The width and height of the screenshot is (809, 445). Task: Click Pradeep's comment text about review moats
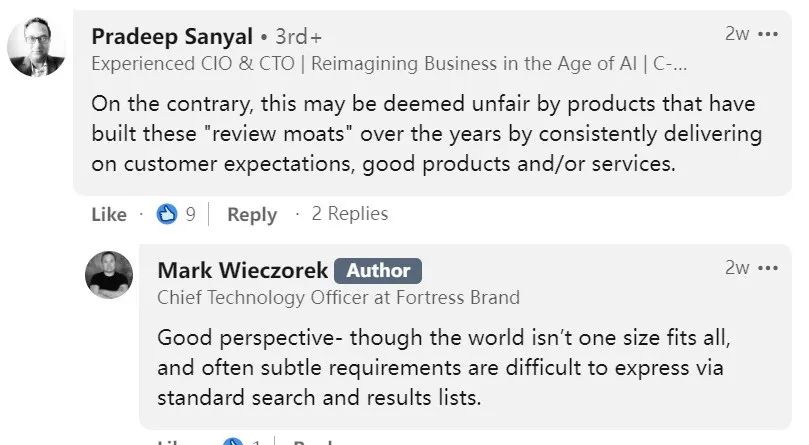tap(425, 133)
